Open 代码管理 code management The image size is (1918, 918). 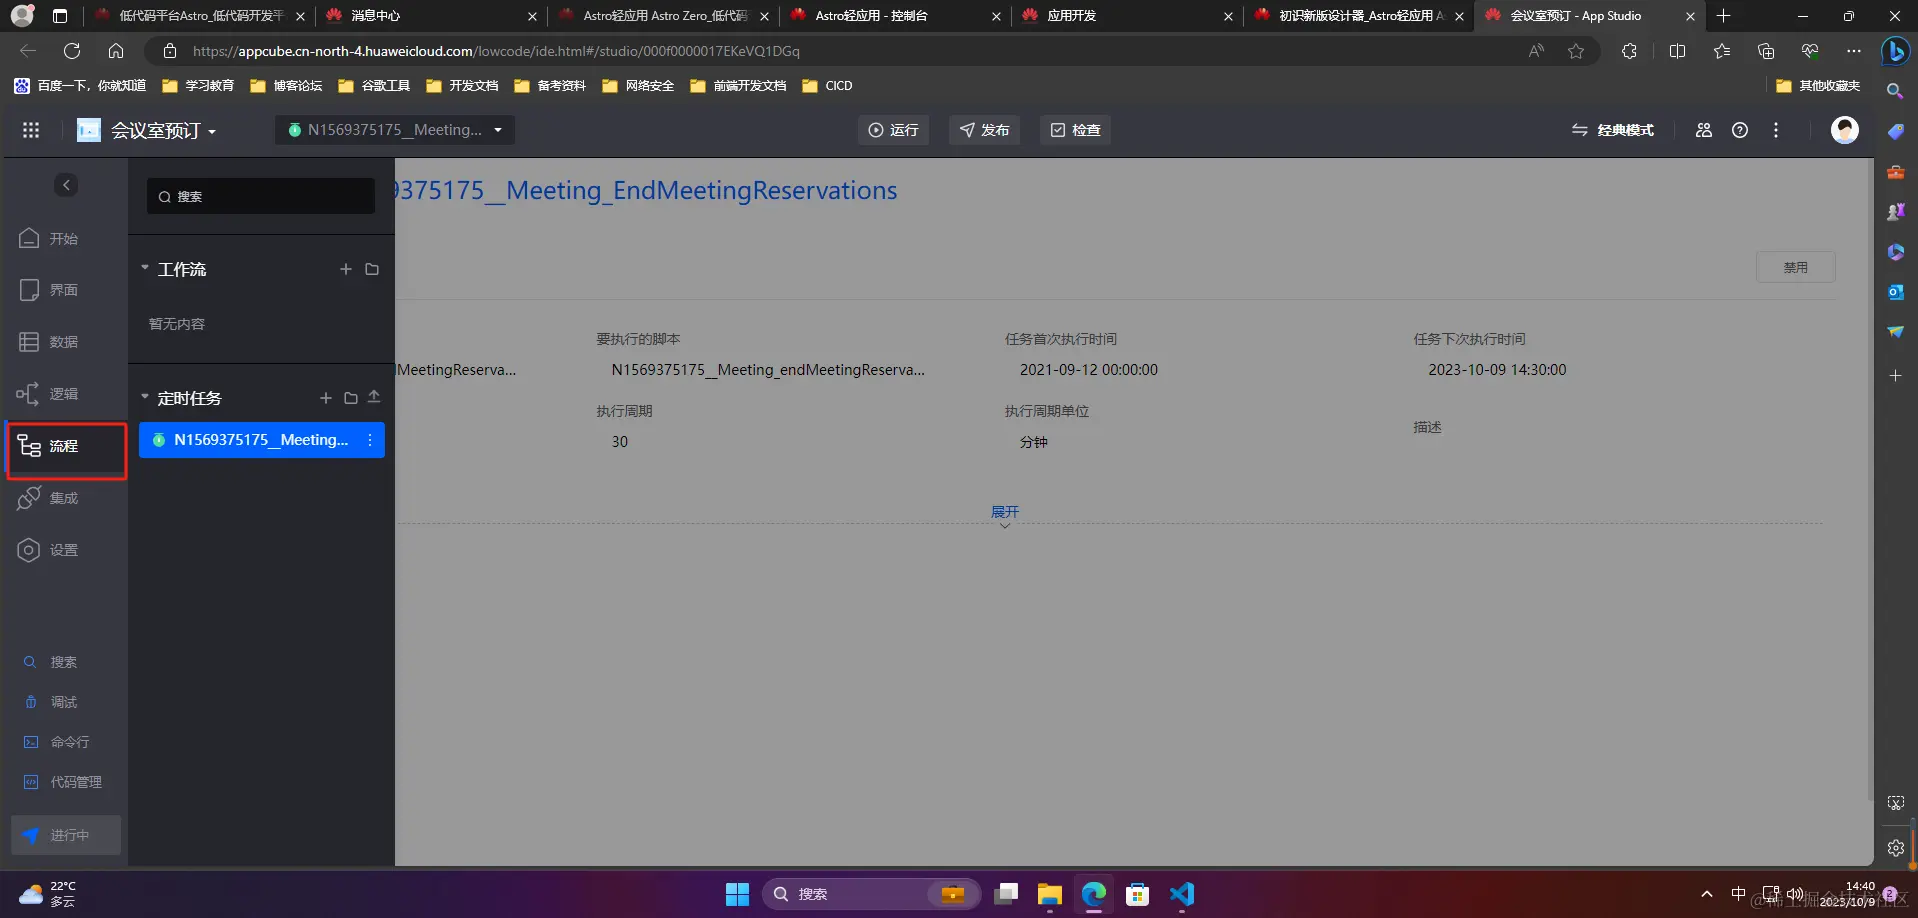pos(62,782)
